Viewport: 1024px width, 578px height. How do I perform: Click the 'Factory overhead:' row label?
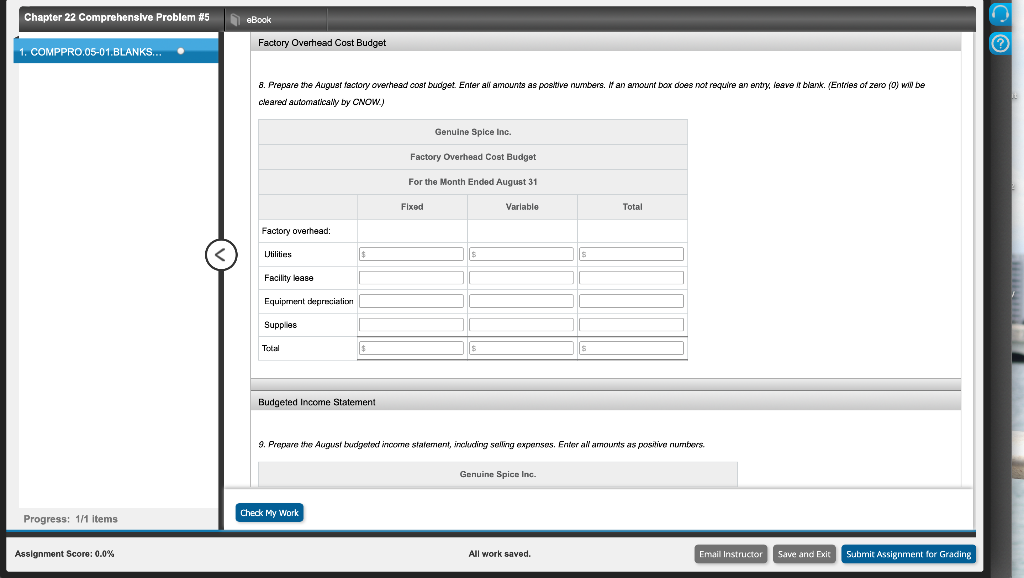tap(296, 231)
